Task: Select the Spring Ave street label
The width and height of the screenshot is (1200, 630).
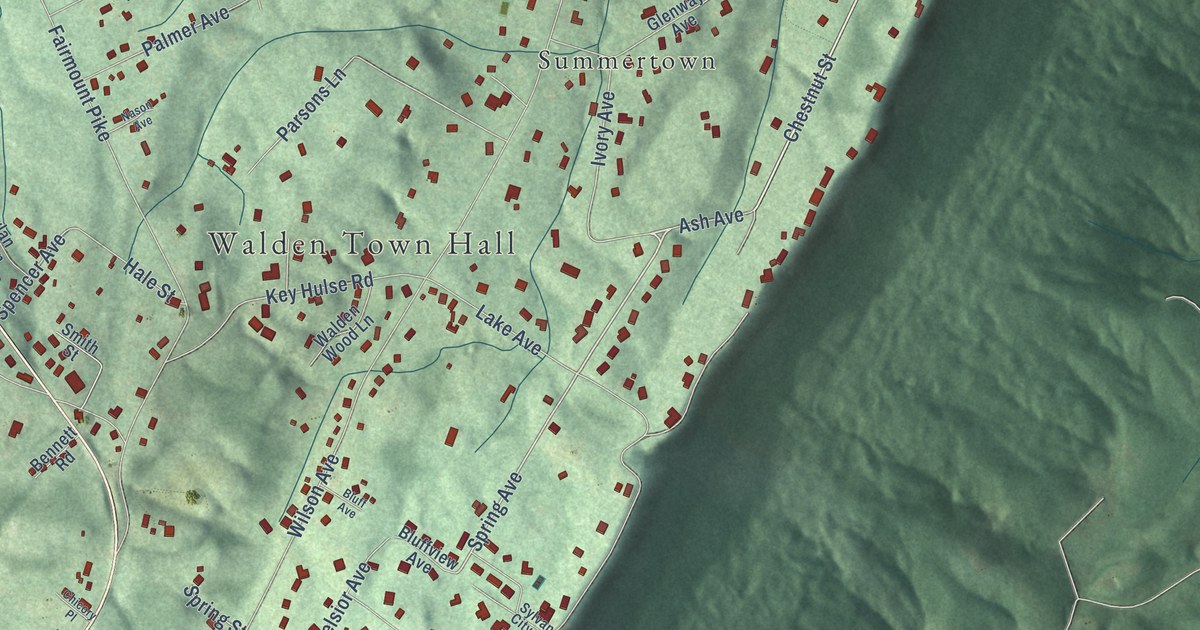Action: coord(495,511)
